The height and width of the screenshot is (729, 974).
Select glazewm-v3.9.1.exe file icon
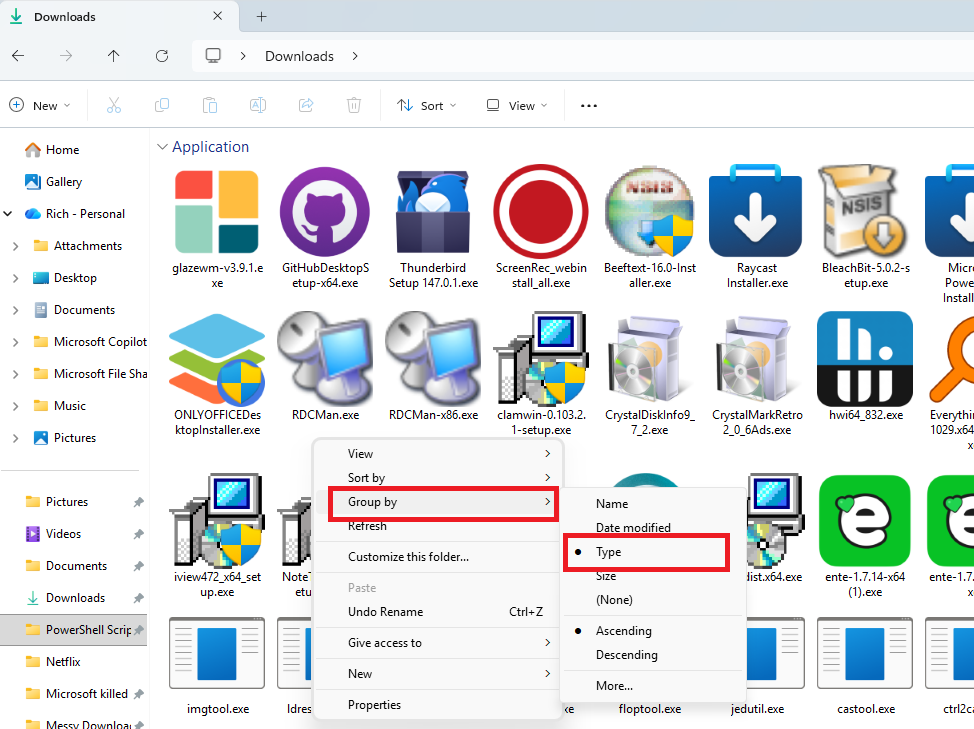point(217,212)
